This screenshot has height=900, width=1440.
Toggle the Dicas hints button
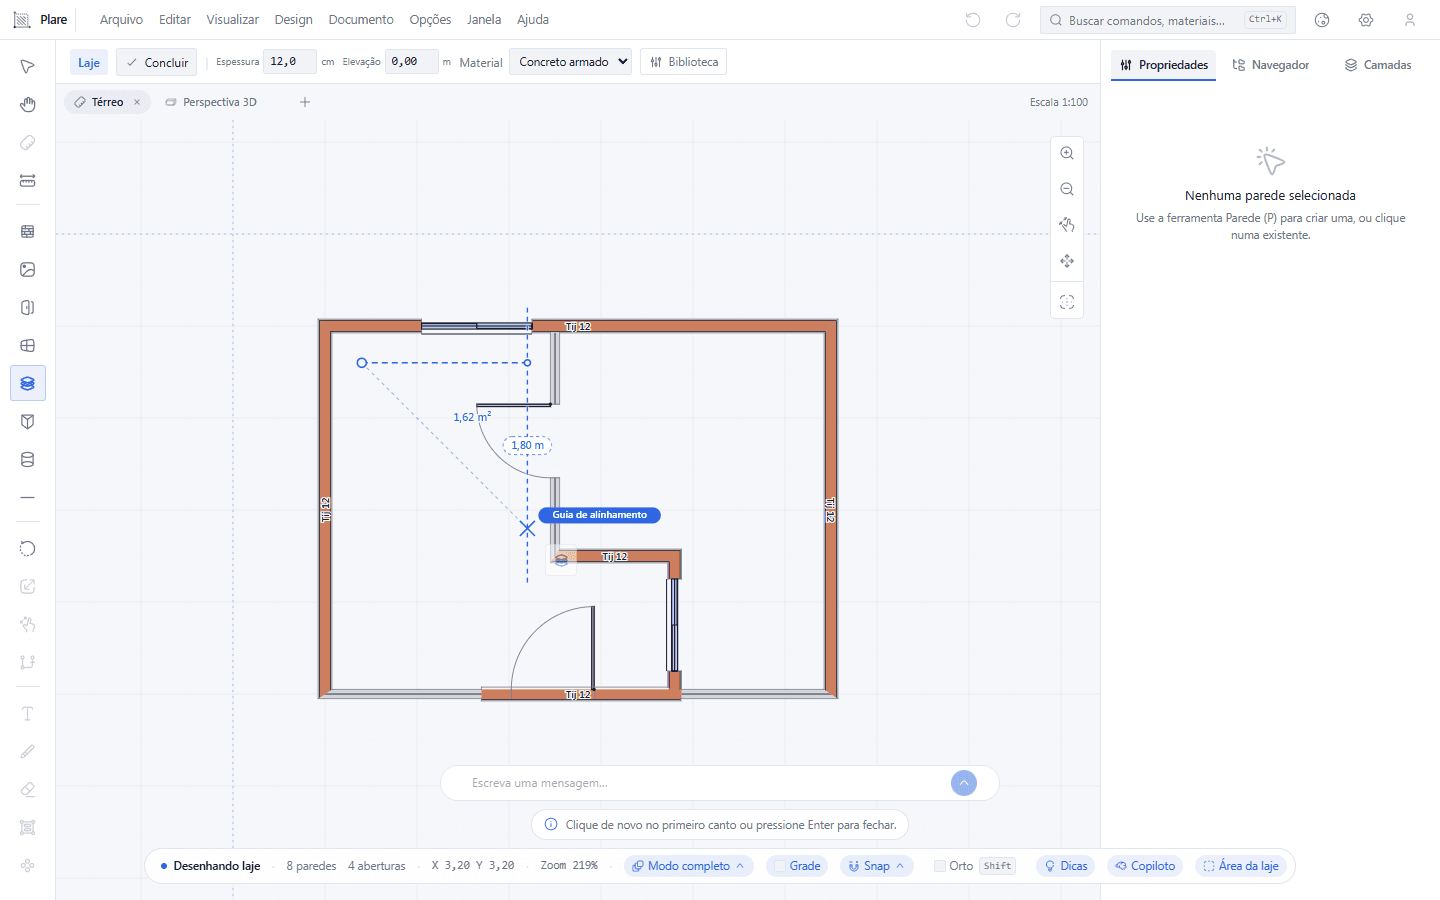pos(1066,866)
